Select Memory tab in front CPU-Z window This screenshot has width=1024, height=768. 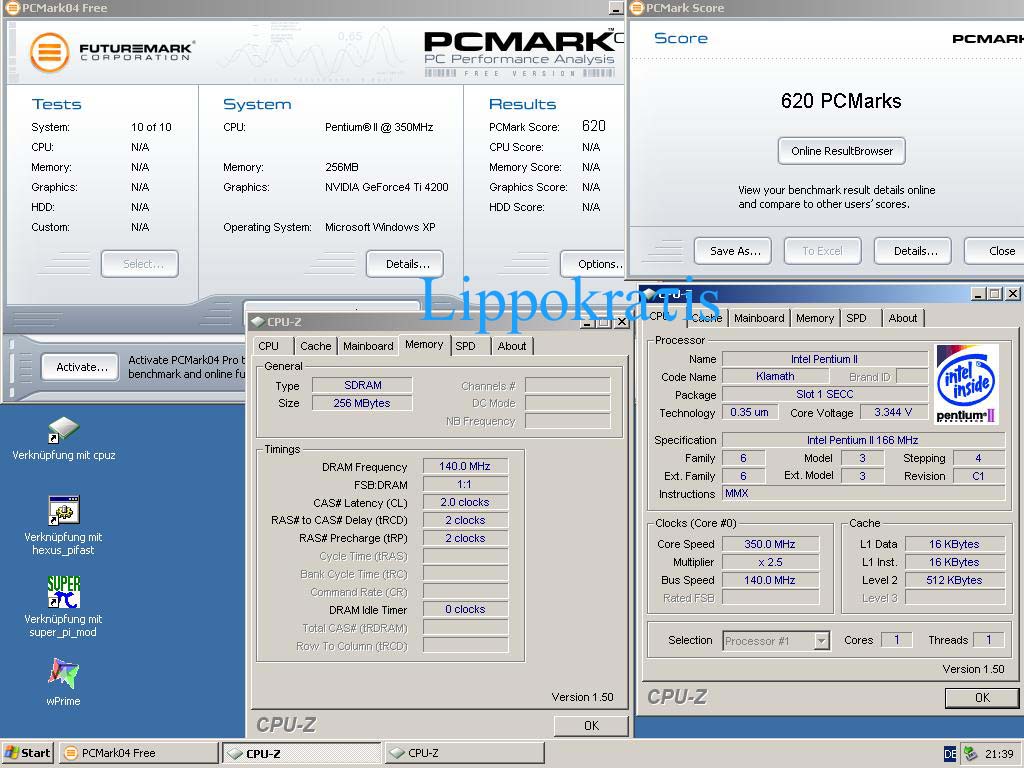pos(424,344)
